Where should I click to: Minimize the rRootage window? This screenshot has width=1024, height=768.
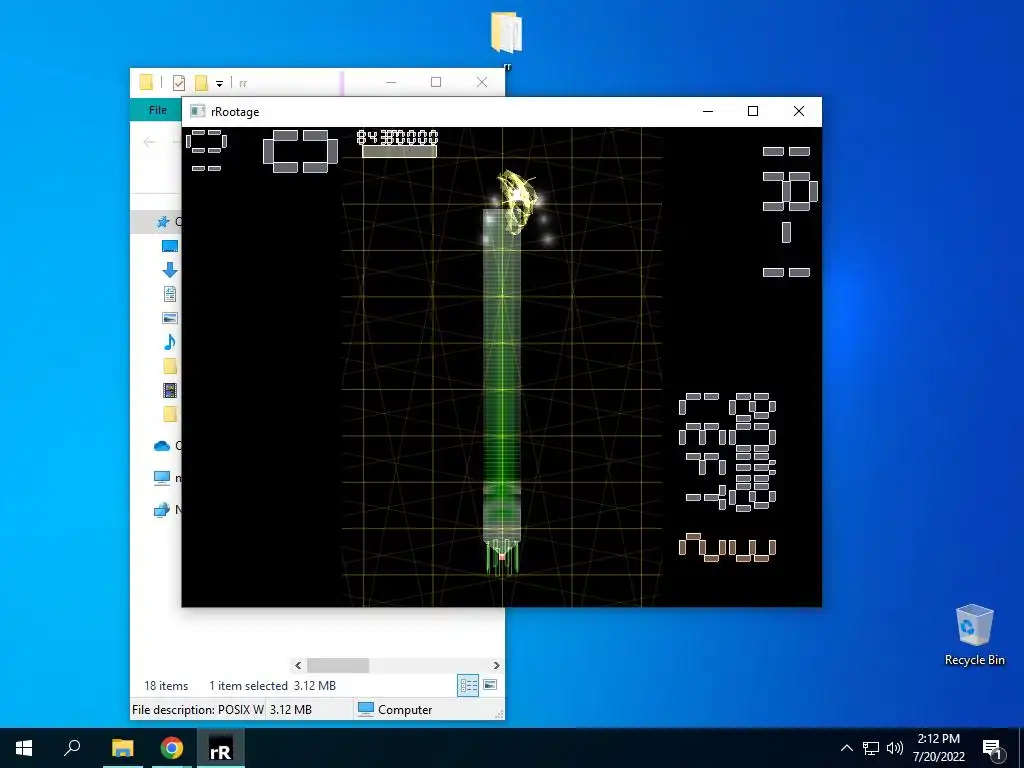click(x=708, y=111)
